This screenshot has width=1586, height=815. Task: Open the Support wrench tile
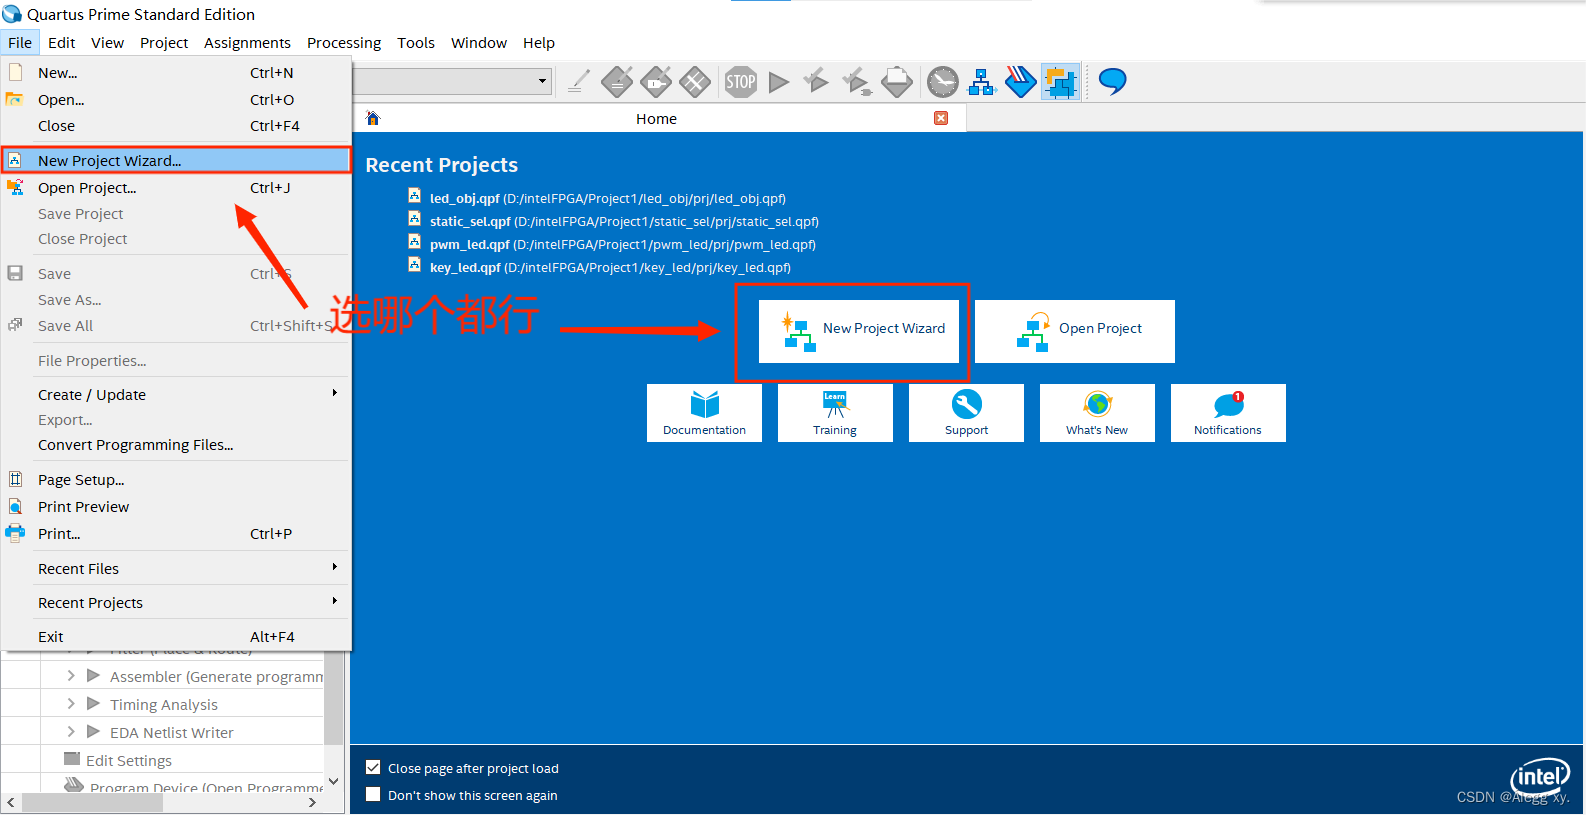click(966, 413)
